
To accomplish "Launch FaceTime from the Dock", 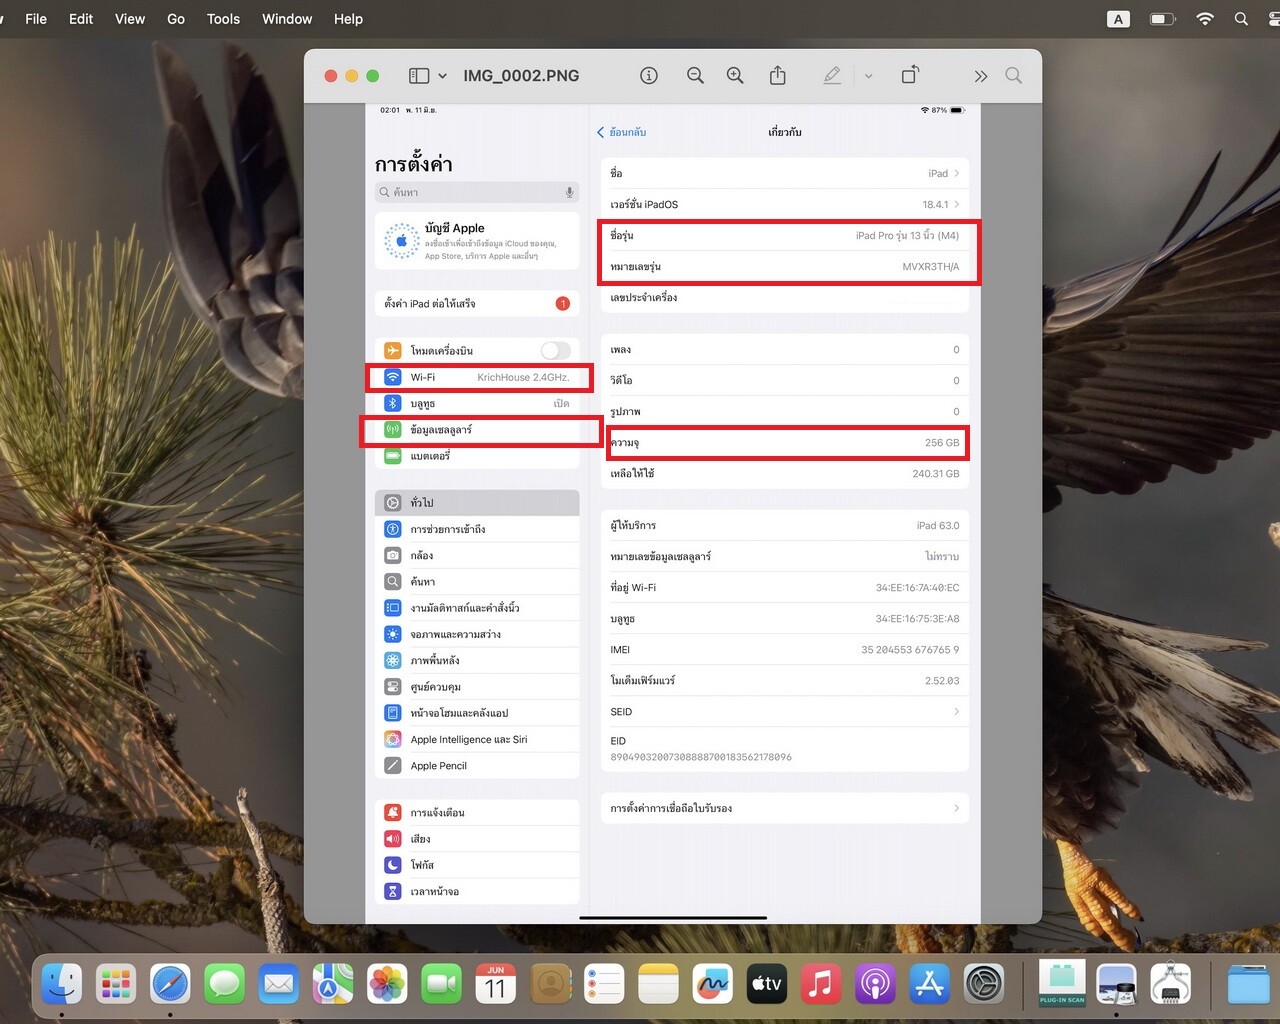I will 441,984.
